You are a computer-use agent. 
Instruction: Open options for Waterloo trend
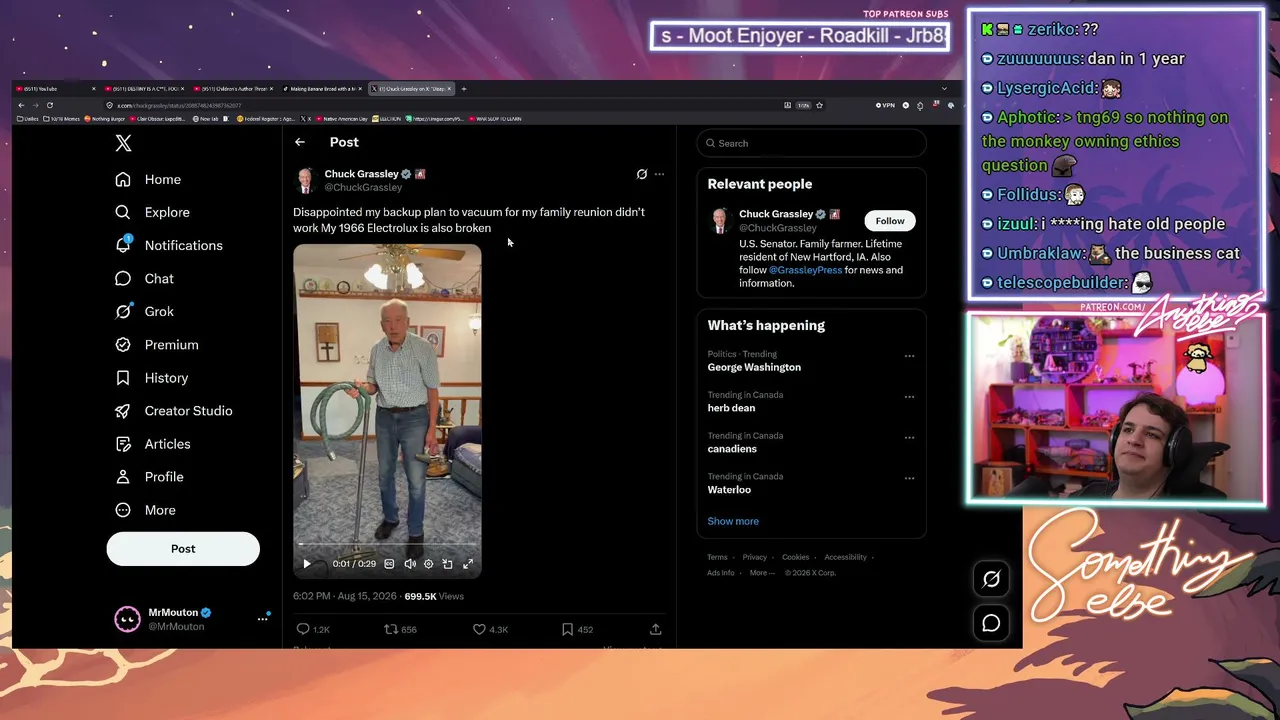coord(909,479)
